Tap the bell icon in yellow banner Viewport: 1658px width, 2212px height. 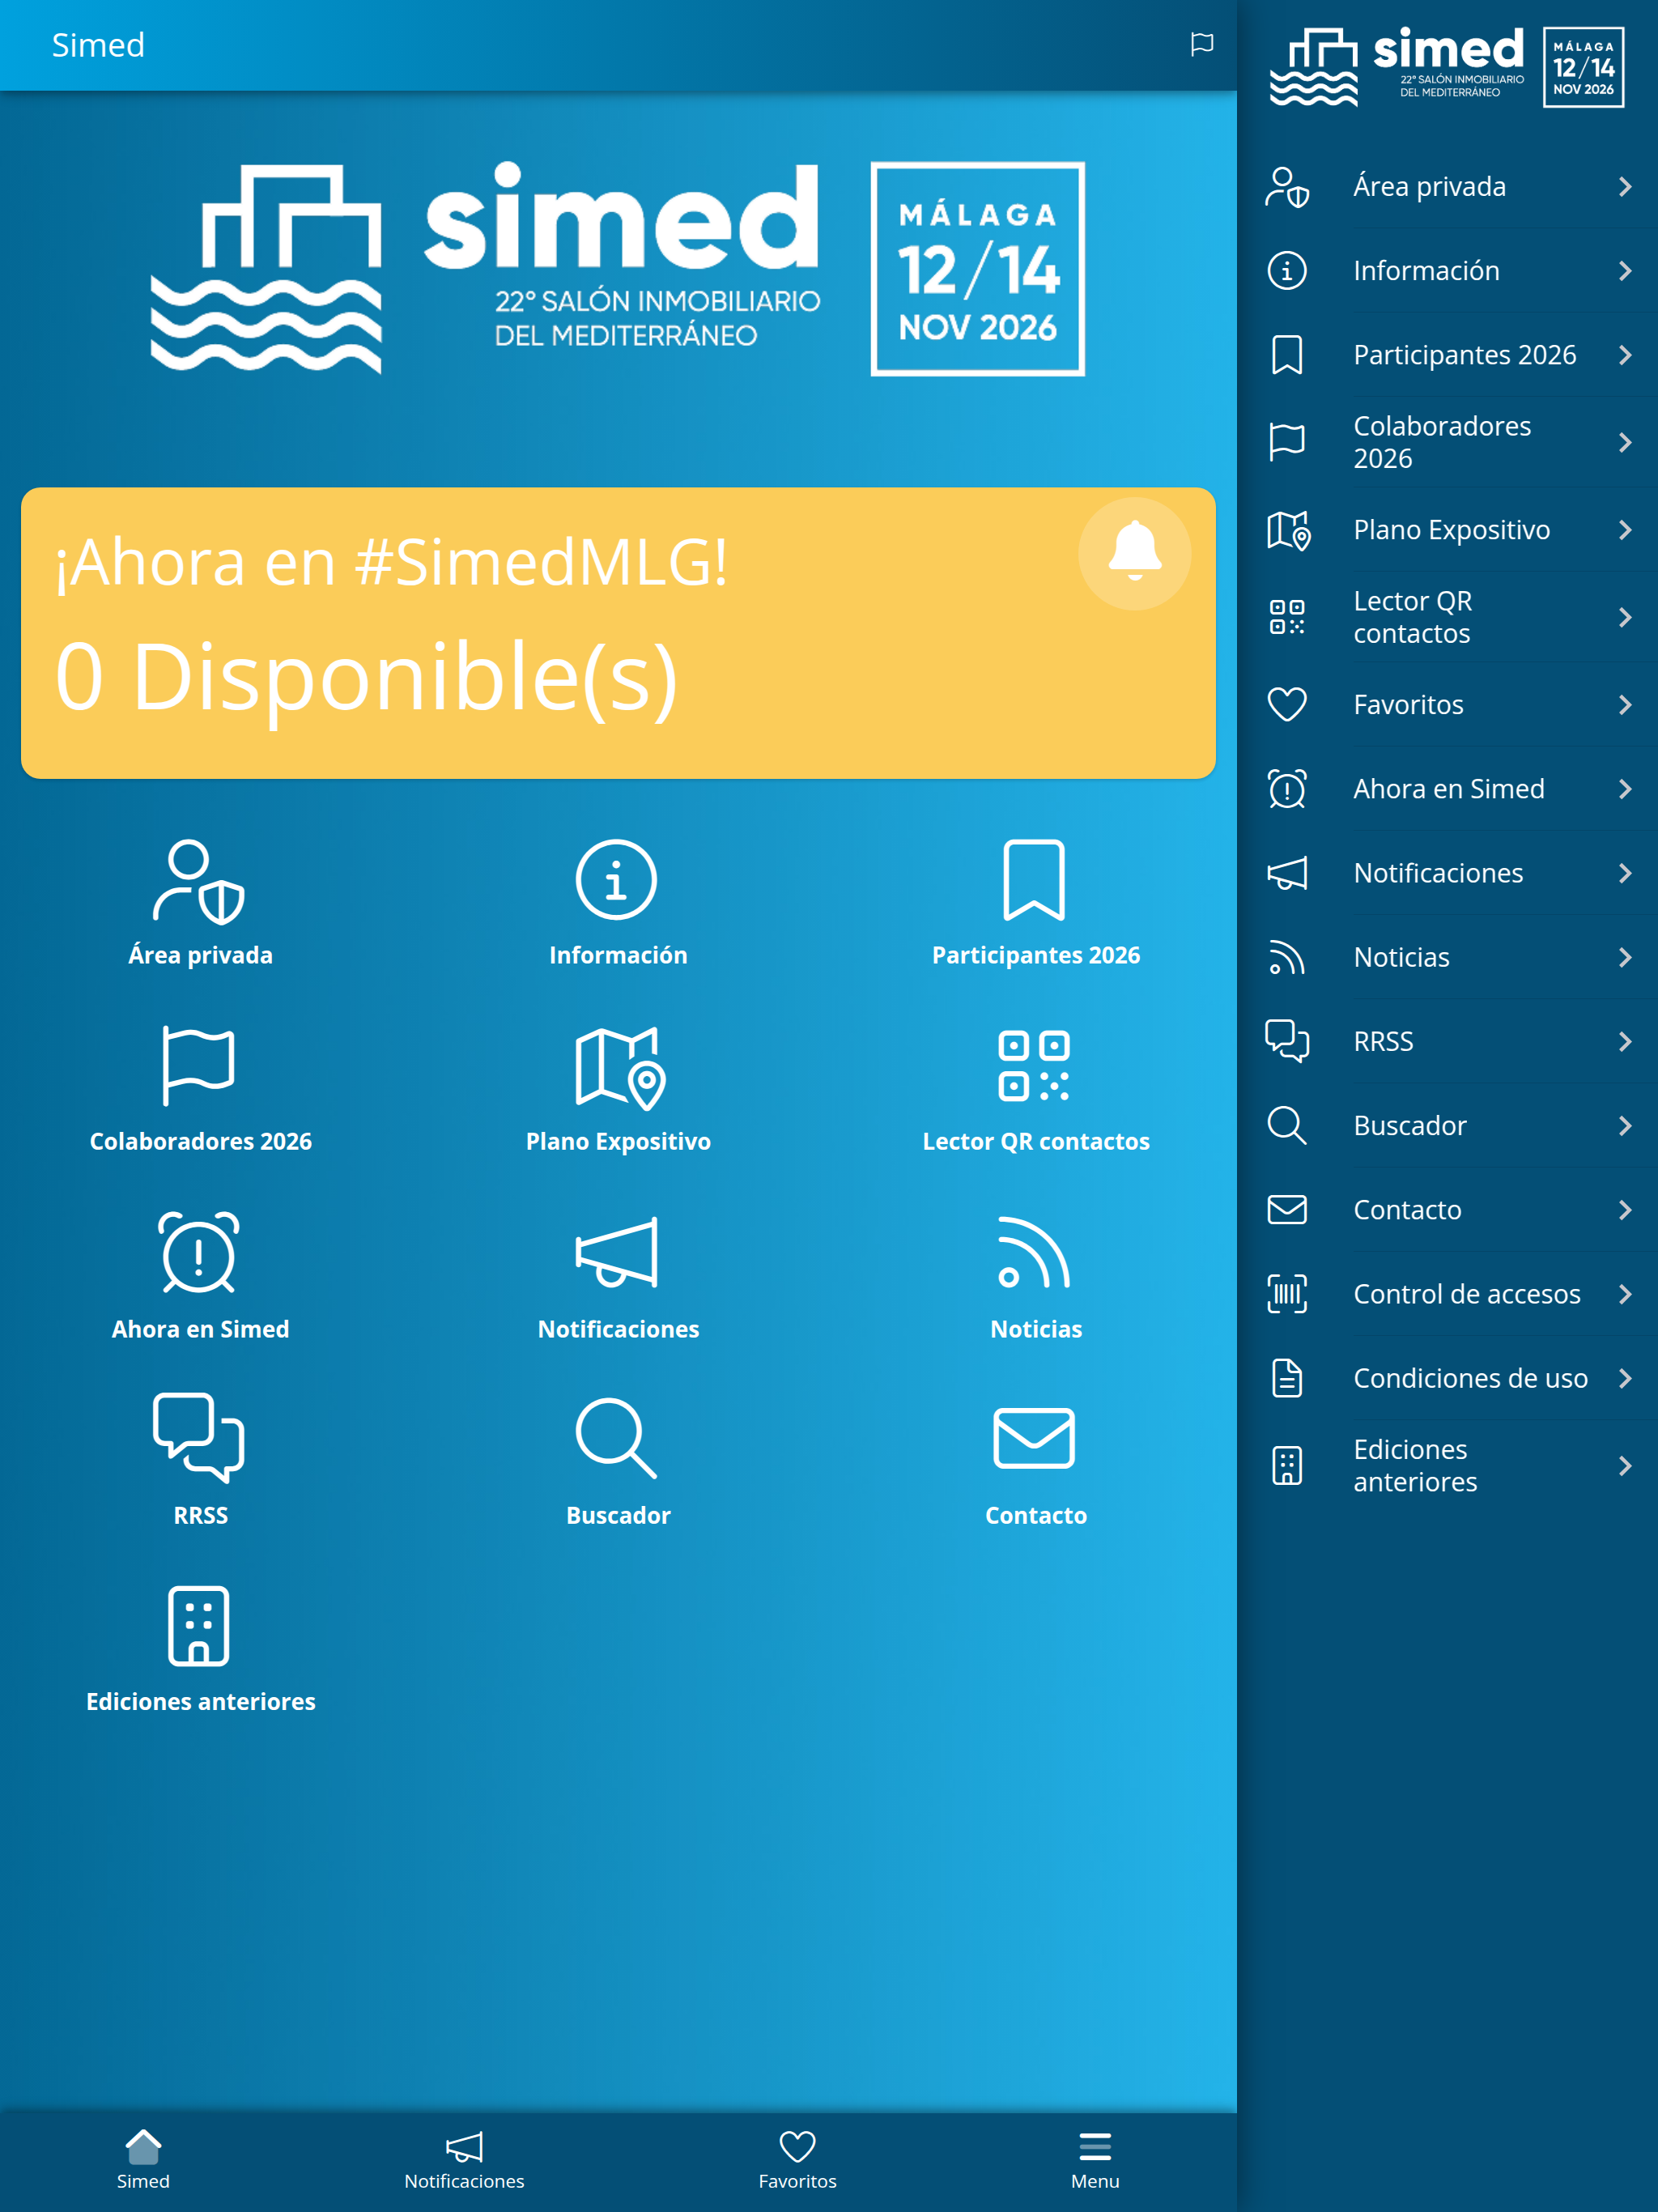[x=1135, y=554]
